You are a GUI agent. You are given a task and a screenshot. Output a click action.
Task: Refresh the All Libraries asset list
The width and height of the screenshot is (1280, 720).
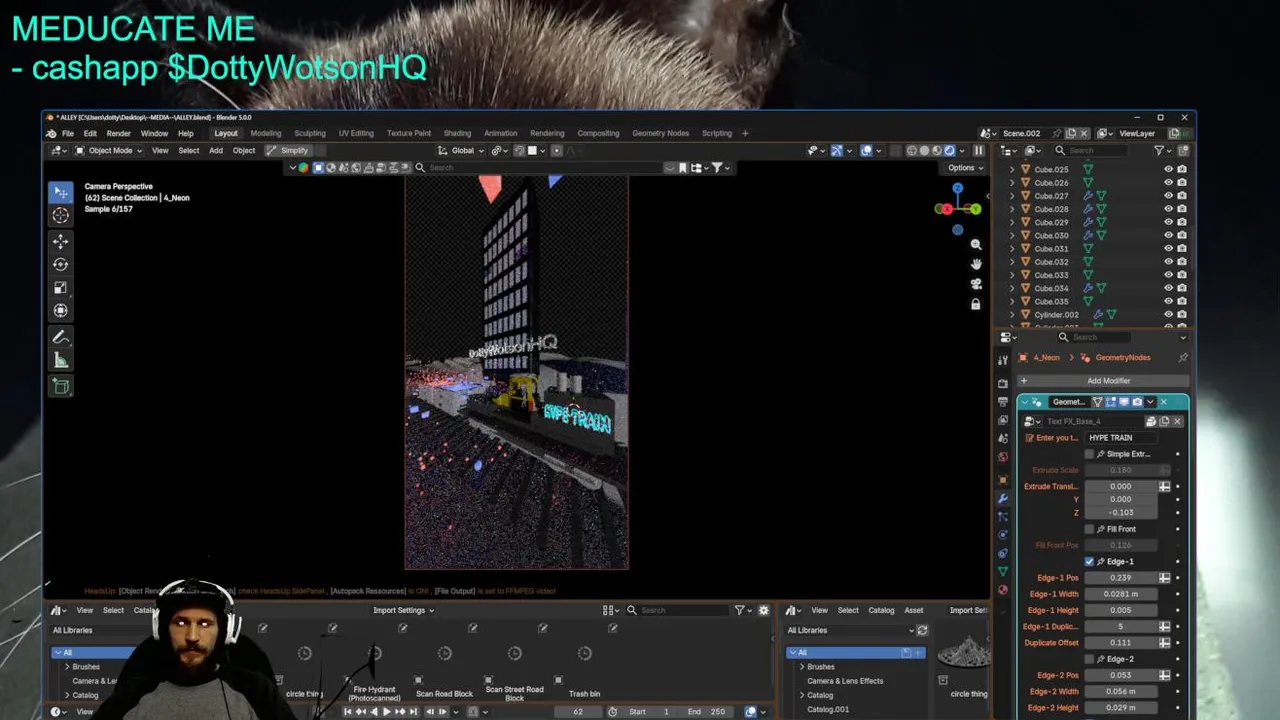pyautogui.click(x=922, y=630)
